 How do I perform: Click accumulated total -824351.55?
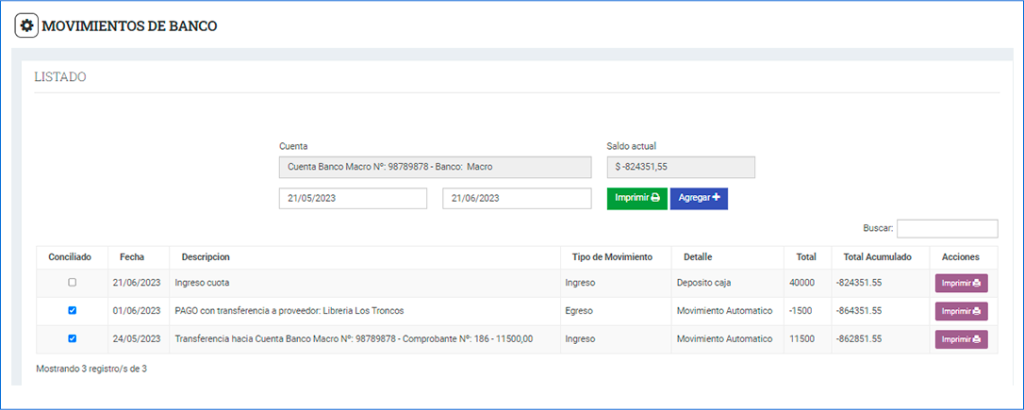click(859, 283)
